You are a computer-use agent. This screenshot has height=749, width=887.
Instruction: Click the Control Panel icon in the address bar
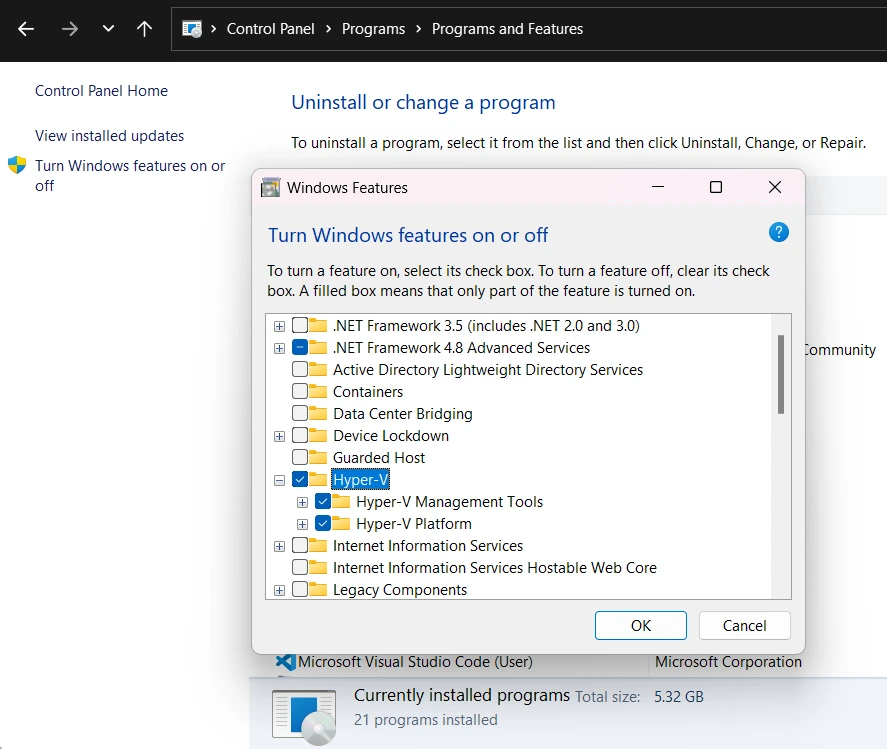[x=190, y=29]
